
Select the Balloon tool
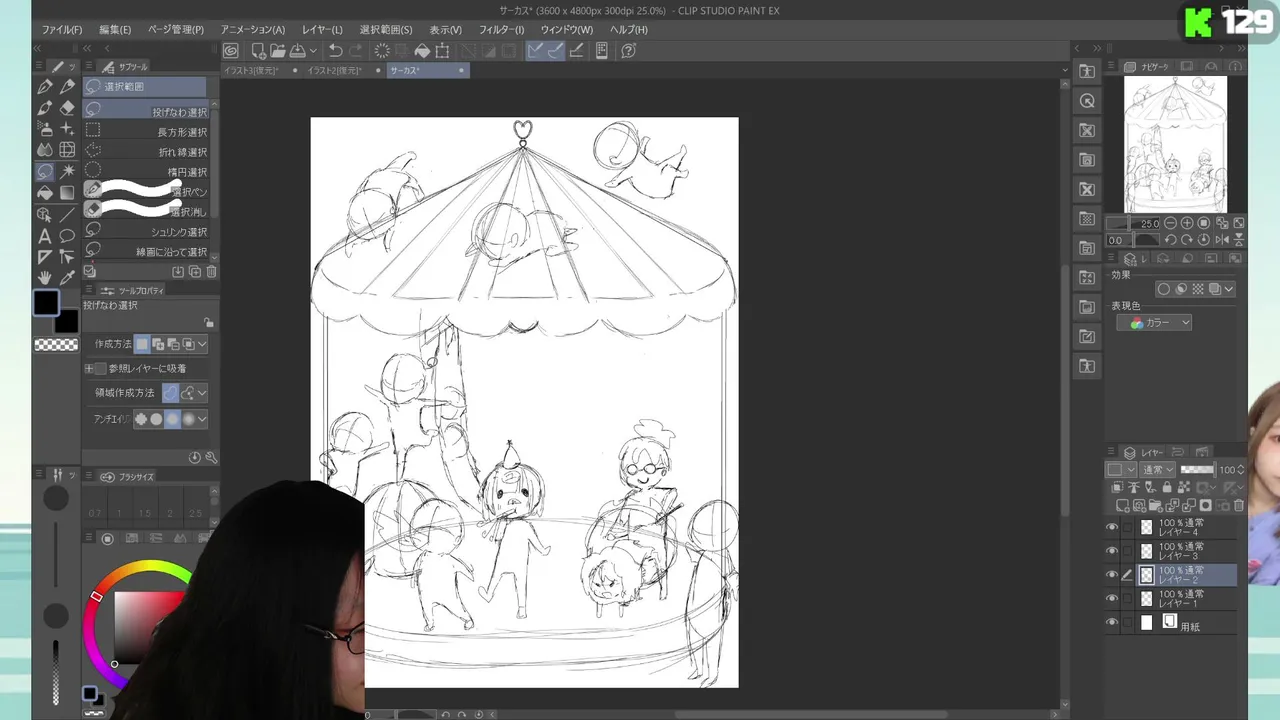click(67, 236)
